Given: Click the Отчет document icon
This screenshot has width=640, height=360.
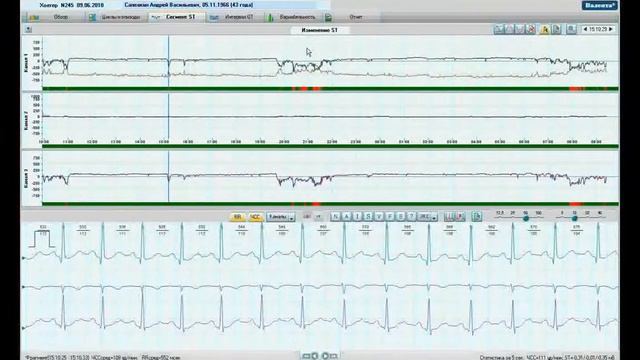Looking at the screenshot, I should 328,18.
